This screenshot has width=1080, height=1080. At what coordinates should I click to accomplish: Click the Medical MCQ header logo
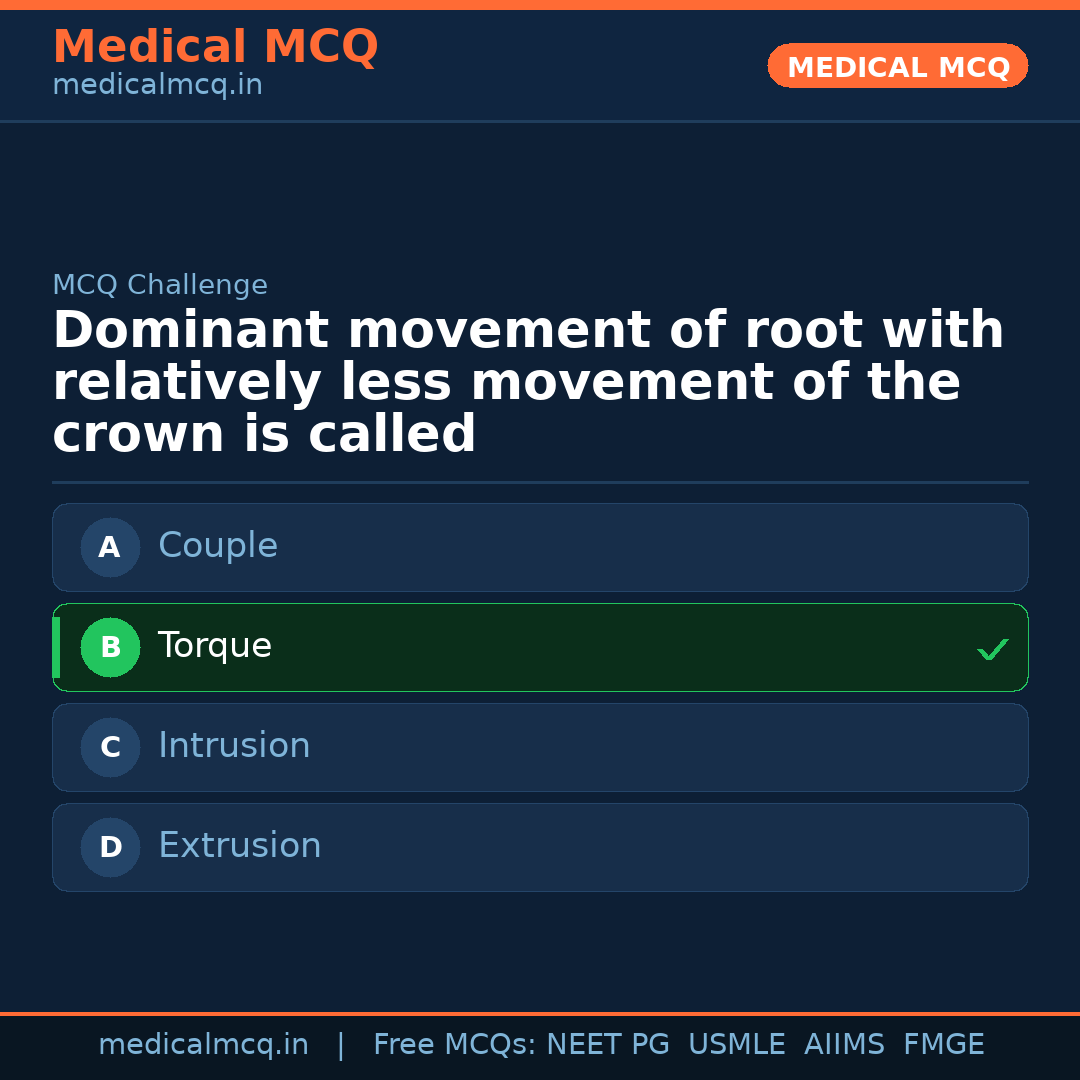[x=215, y=46]
